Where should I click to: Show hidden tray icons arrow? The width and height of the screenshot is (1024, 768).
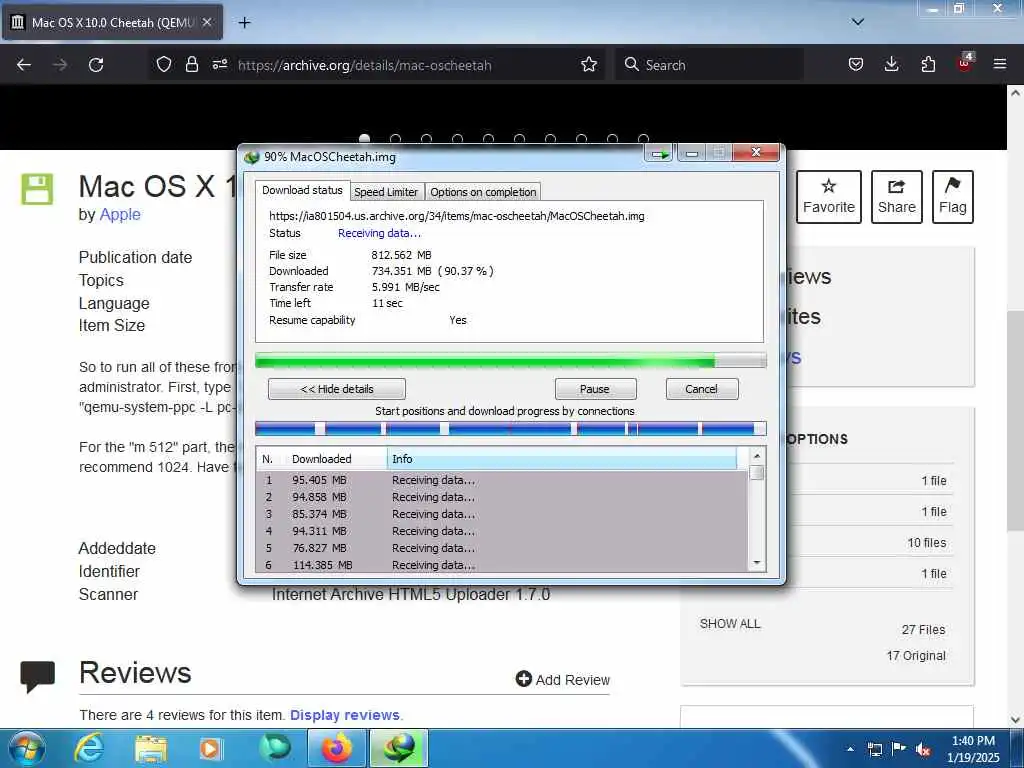pyautogui.click(x=850, y=749)
